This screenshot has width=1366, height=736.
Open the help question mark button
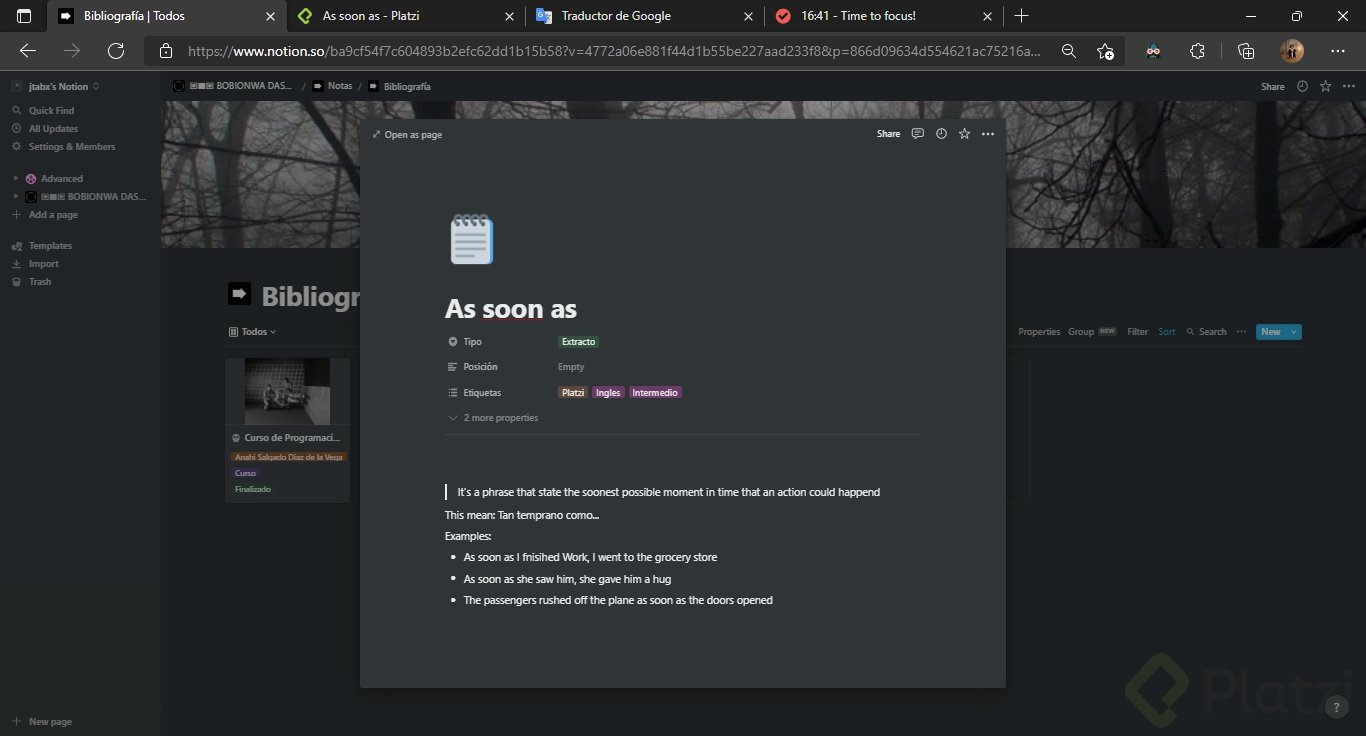[1338, 707]
